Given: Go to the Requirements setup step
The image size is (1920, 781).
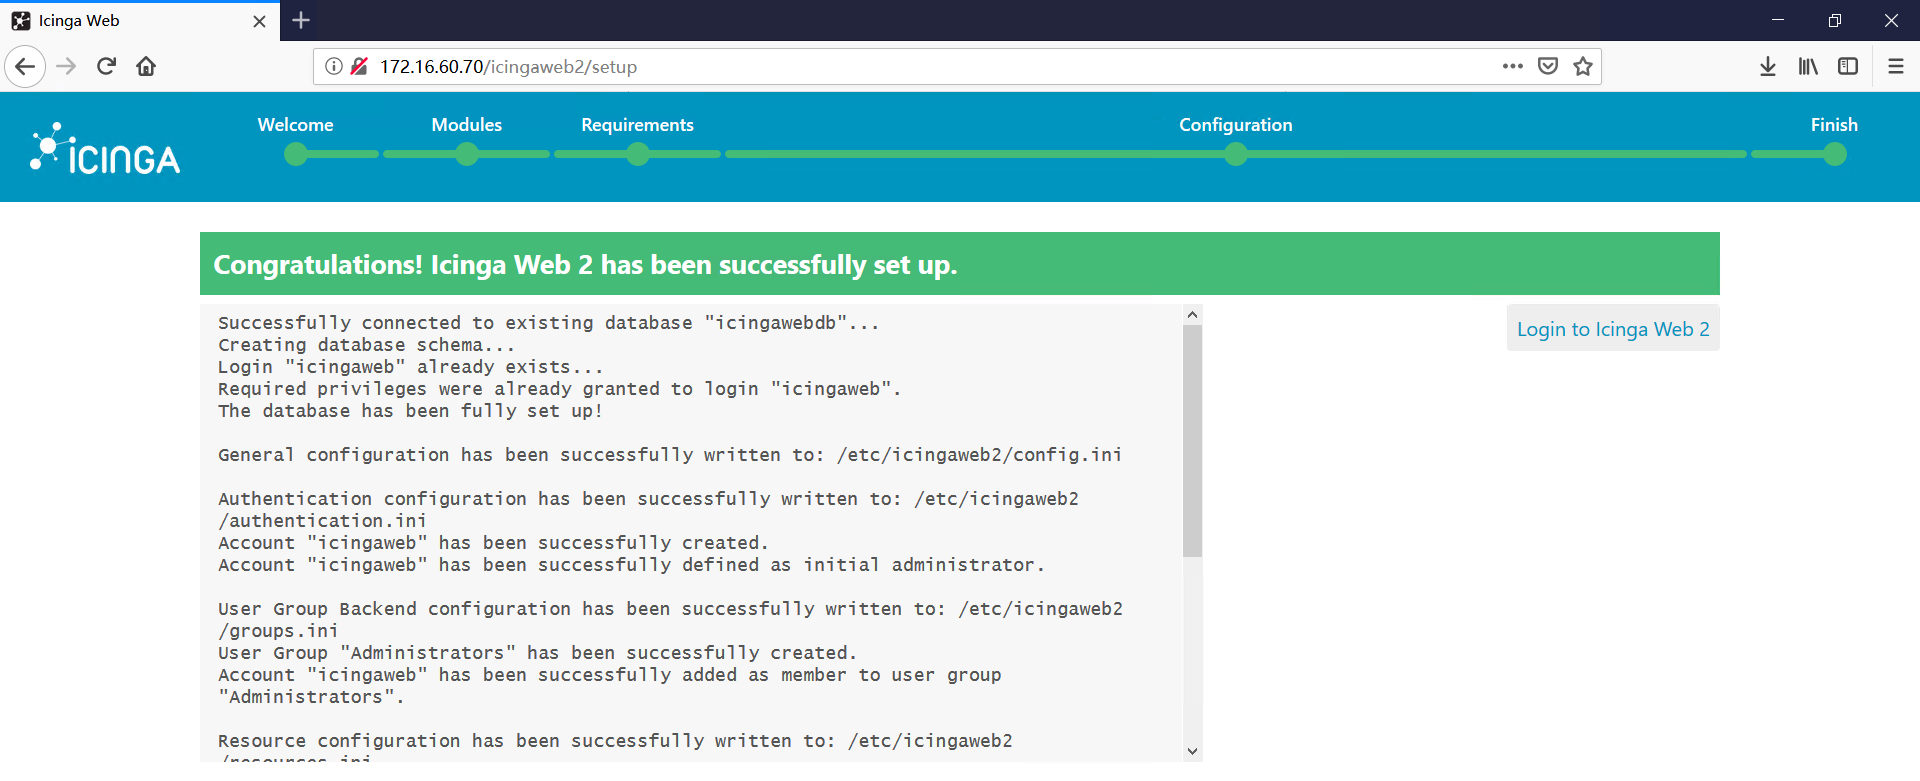Looking at the screenshot, I should (x=638, y=125).
